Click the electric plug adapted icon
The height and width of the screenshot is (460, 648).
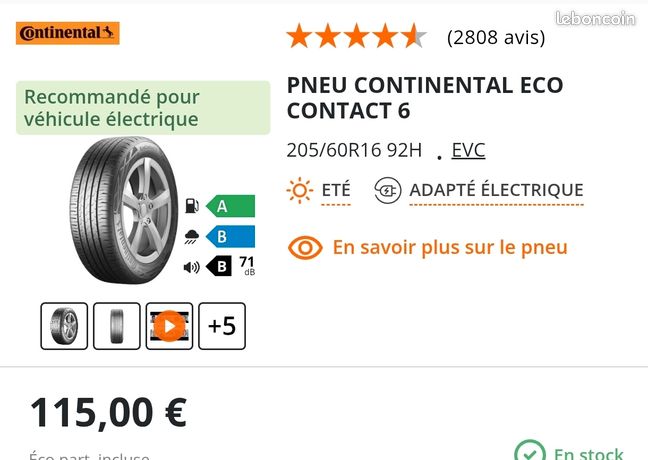coord(388,191)
